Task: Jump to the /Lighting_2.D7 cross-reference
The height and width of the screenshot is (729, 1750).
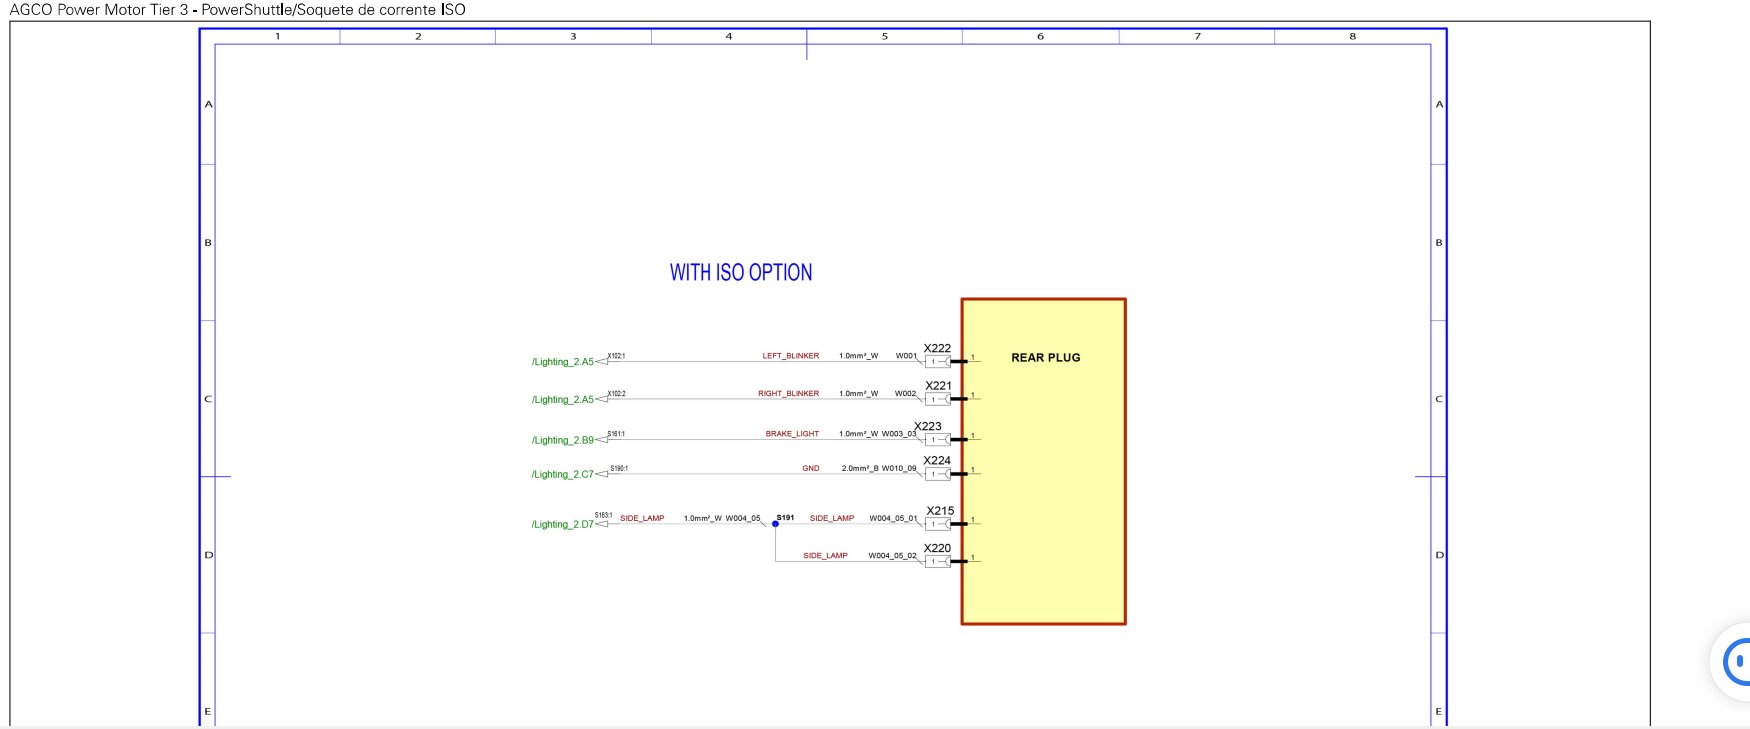Action: (x=562, y=525)
